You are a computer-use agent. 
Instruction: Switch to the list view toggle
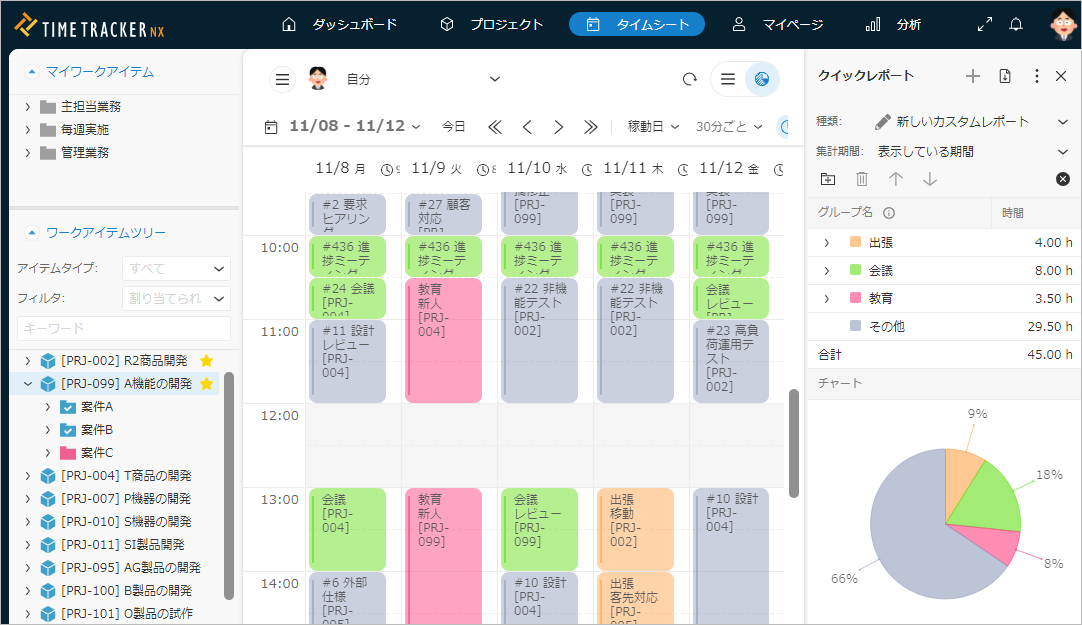click(728, 79)
